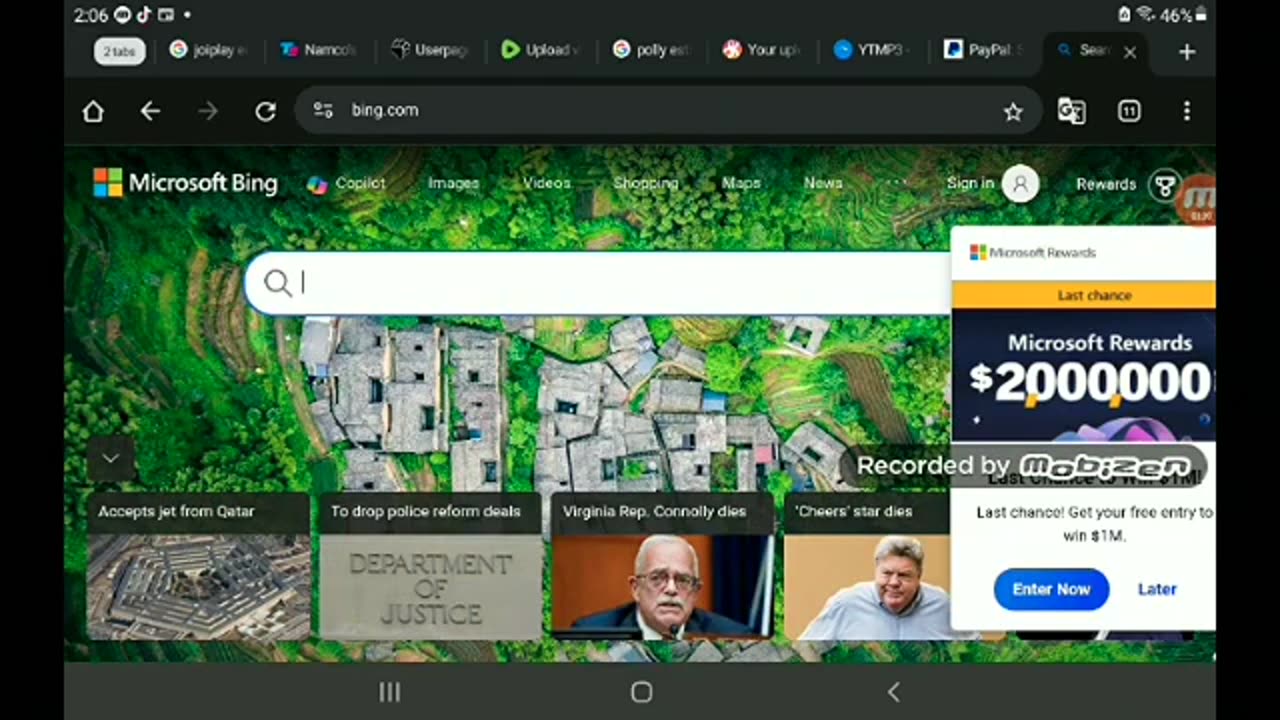Viewport: 1280px width, 720px height.
Task: Switch to the YTMP3 tab
Action: [x=872, y=50]
